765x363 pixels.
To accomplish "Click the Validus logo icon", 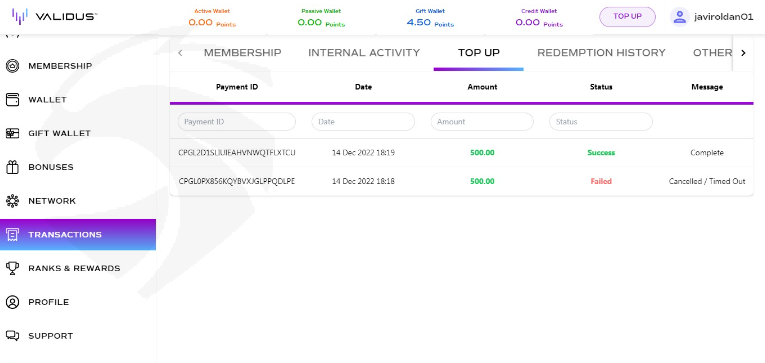I will pos(20,17).
